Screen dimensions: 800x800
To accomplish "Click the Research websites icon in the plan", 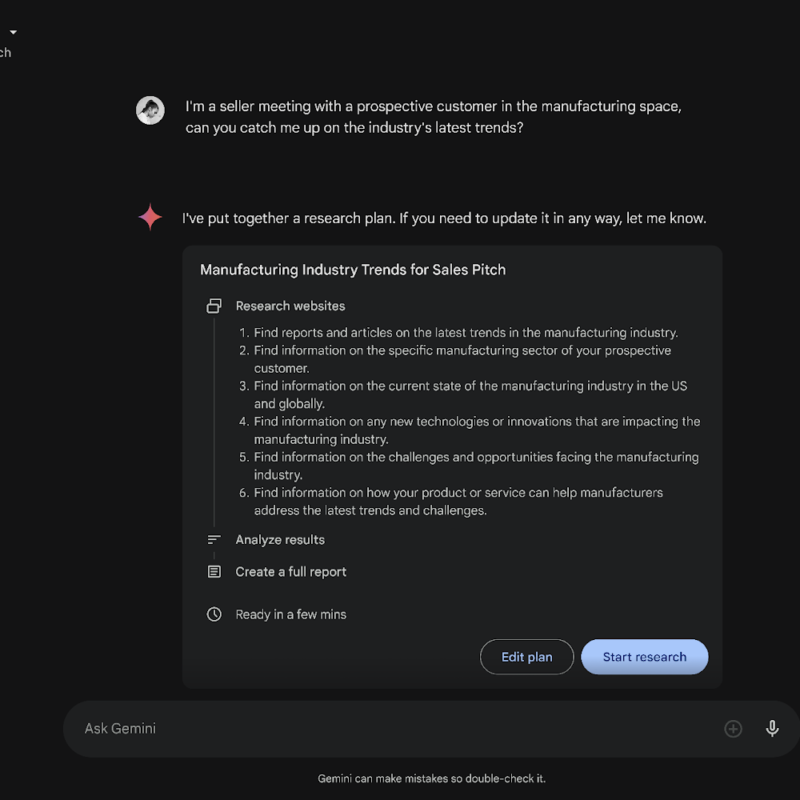I will tap(213, 305).
